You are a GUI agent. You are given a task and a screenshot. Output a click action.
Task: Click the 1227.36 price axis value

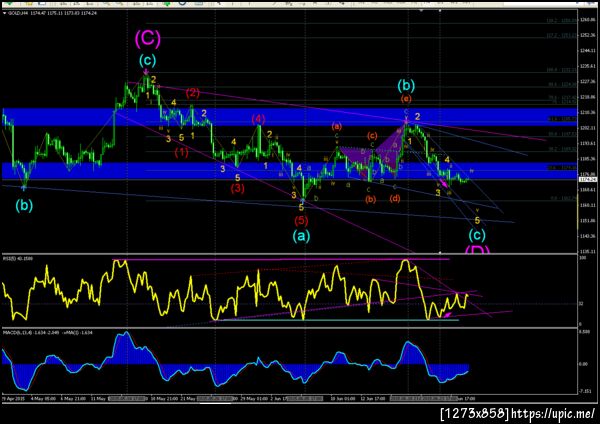[588, 81]
